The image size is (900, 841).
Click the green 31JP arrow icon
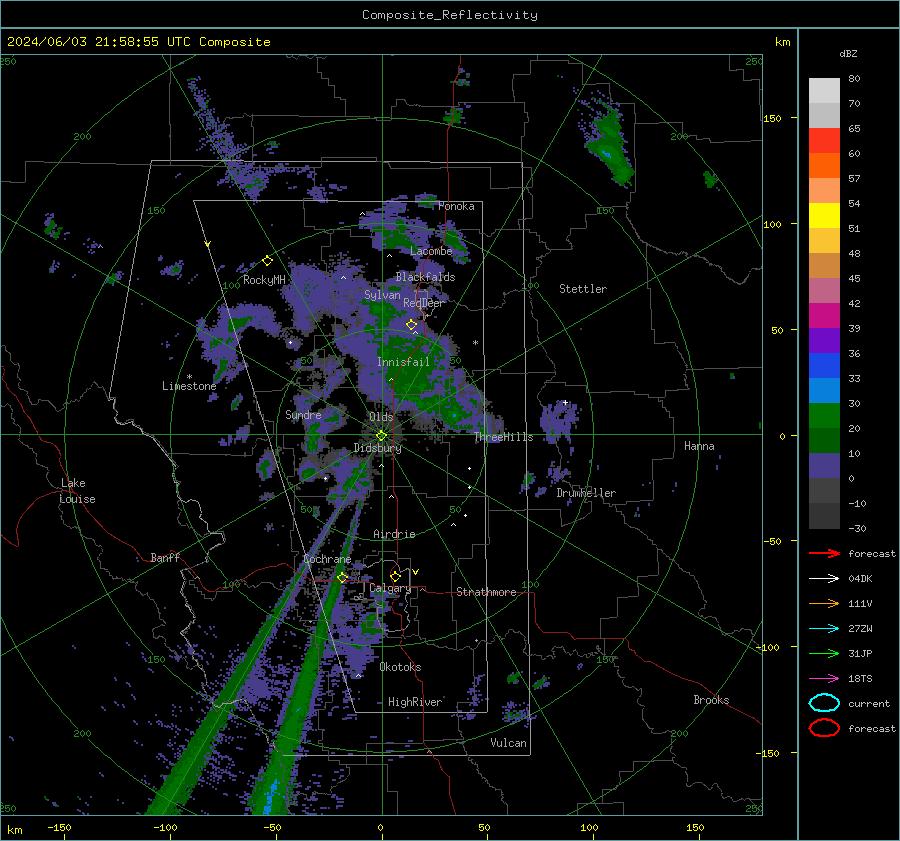[824, 653]
